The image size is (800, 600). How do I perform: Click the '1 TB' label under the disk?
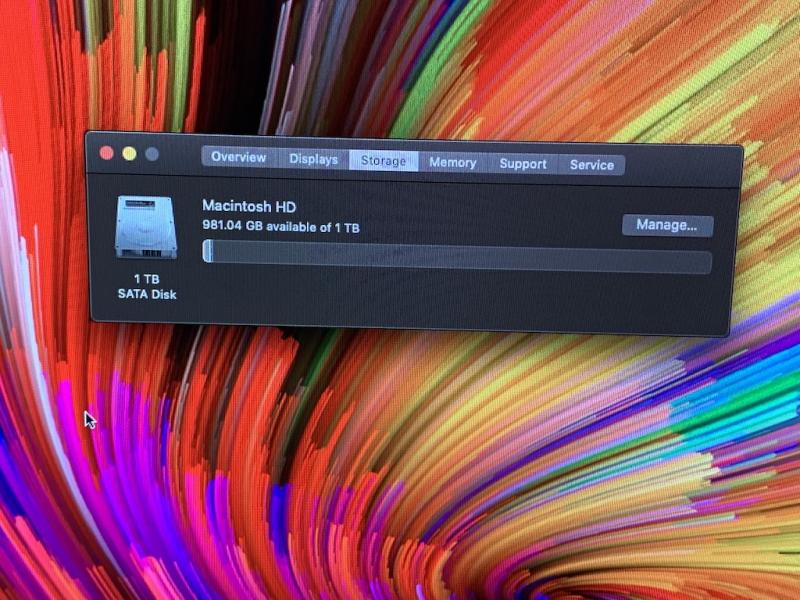pos(147,279)
